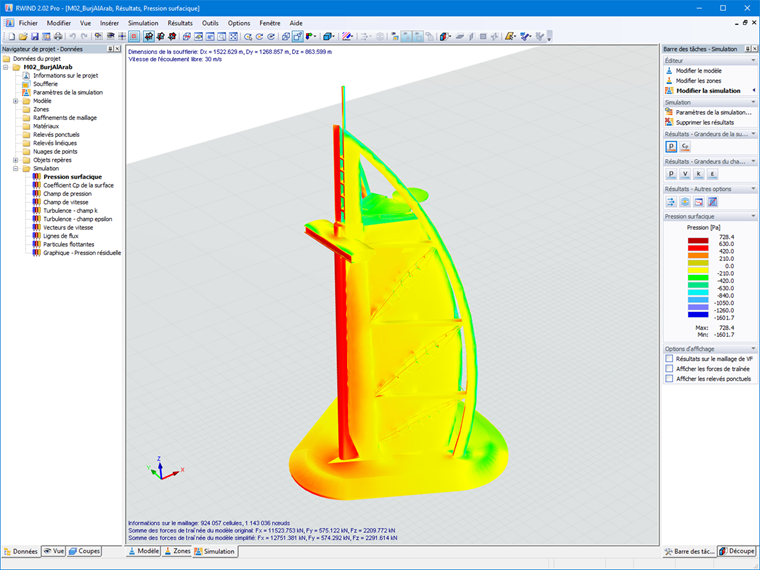Select Graphique - Pression résiduelle item
Image resolution: width=760 pixels, height=570 pixels.
[82, 253]
